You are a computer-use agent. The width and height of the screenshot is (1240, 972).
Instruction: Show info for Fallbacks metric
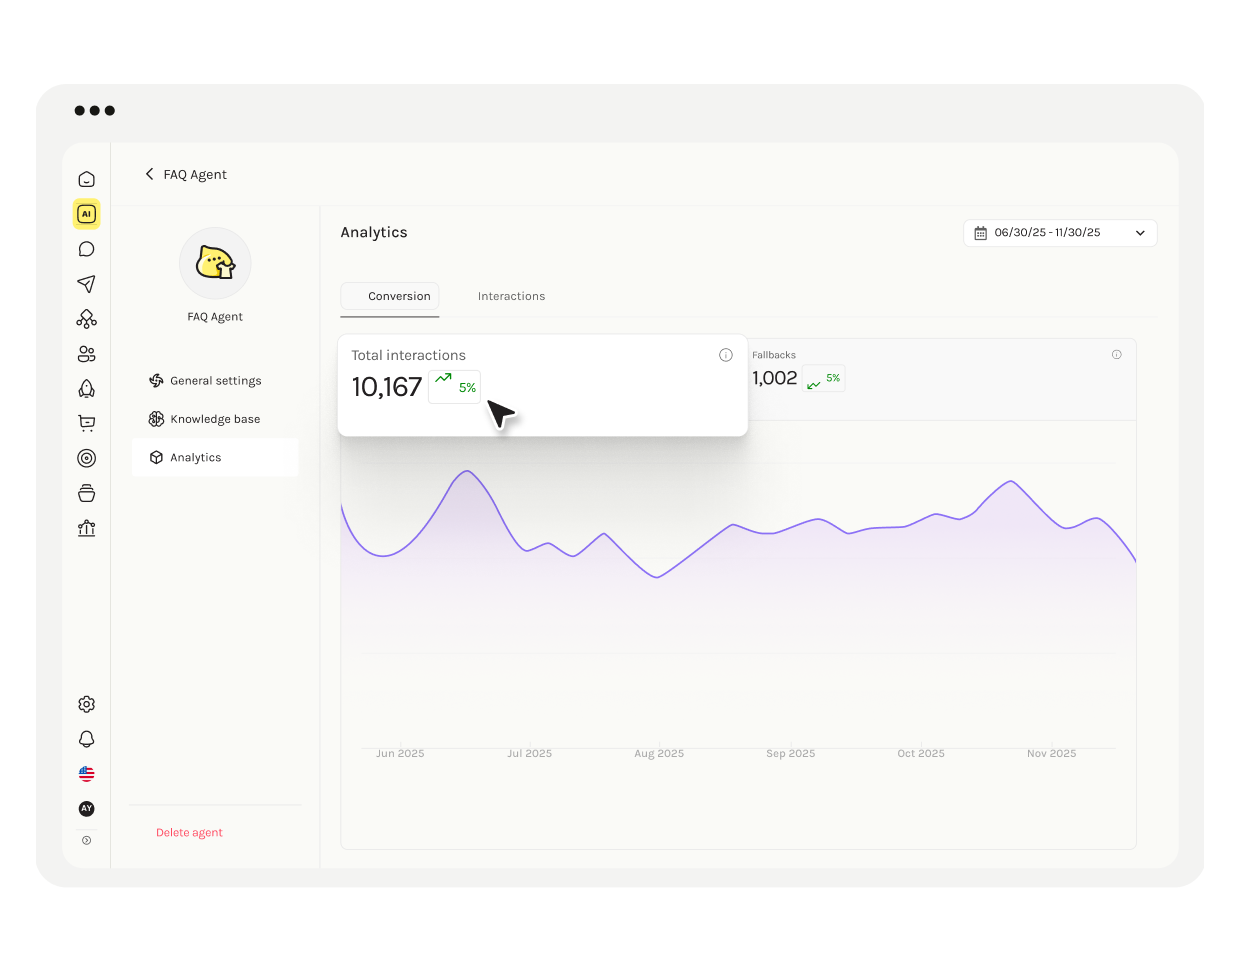1117,355
